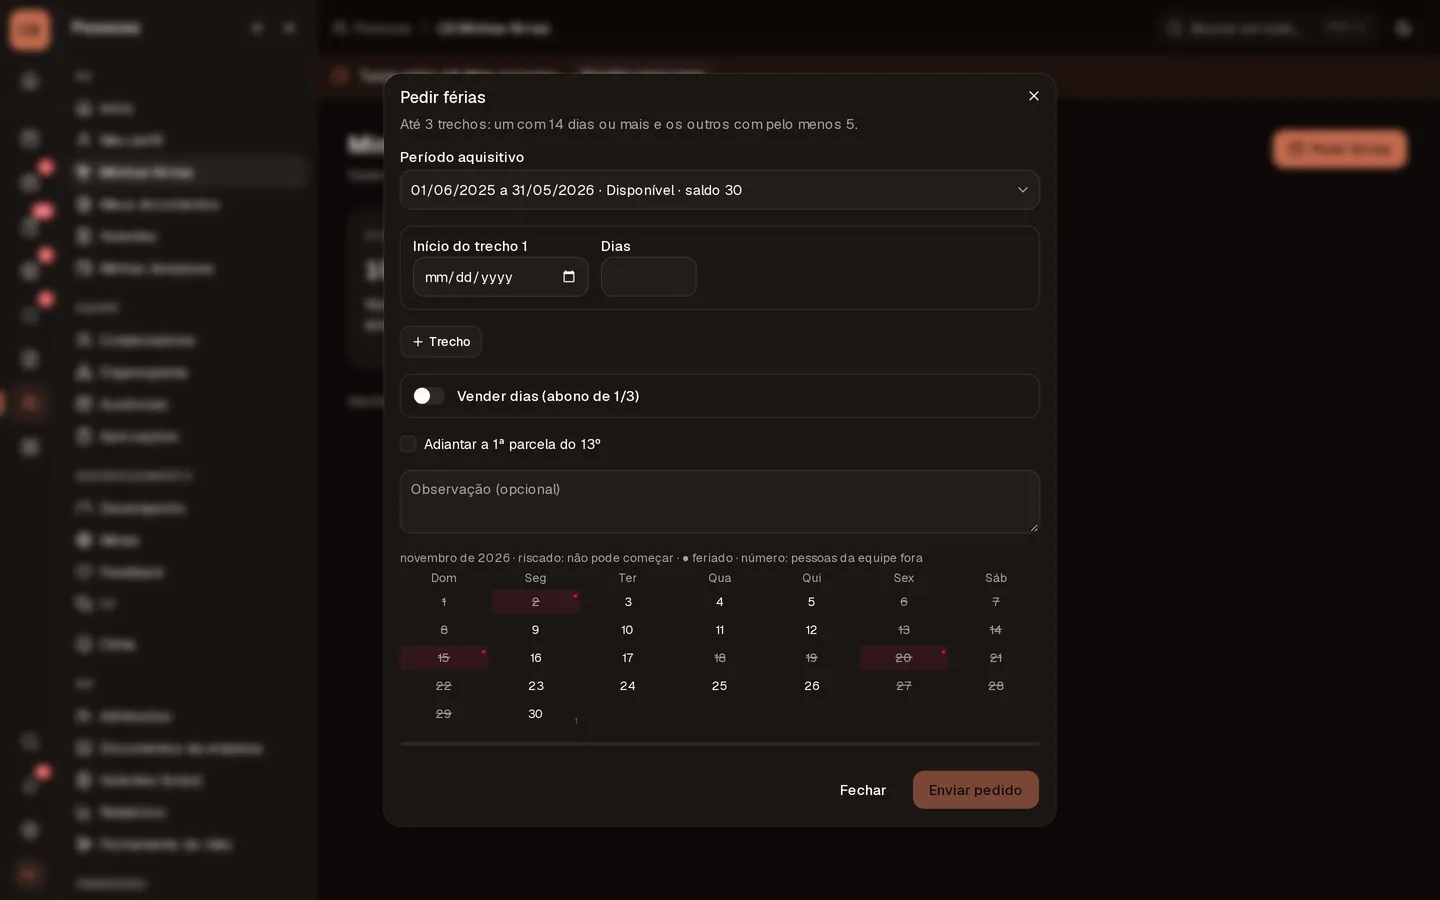Click the Fechar button
This screenshot has height=900, width=1440.
pyautogui.click(x=863, y=790)
